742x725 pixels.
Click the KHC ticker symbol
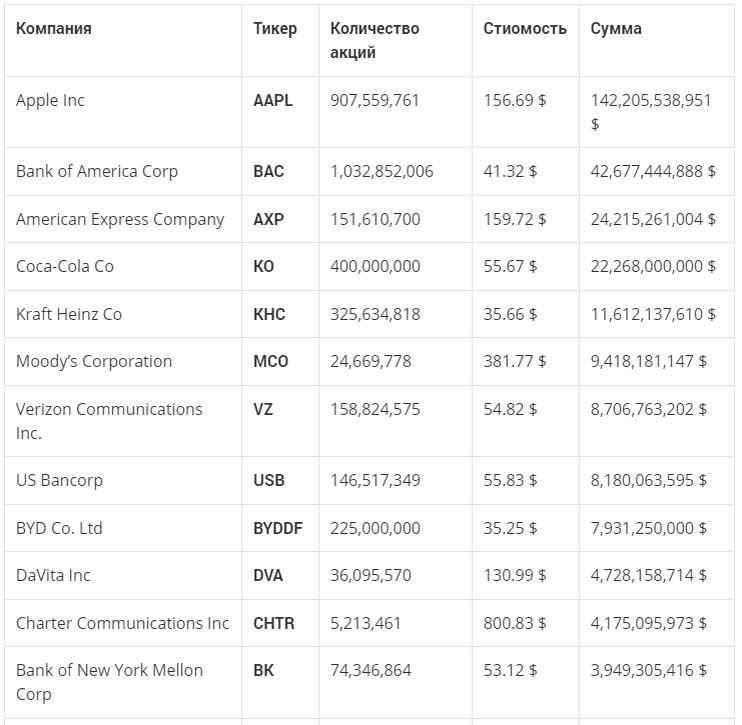pos(269,315)
